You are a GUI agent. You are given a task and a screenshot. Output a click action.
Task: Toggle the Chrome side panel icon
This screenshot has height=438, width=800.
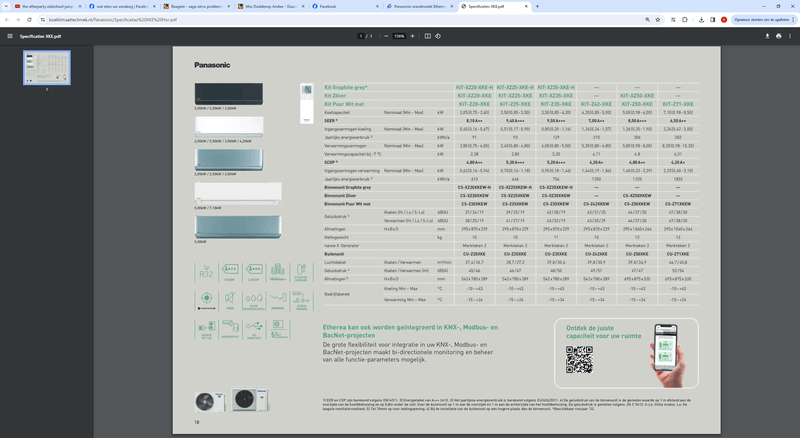[x=713, y=20]
